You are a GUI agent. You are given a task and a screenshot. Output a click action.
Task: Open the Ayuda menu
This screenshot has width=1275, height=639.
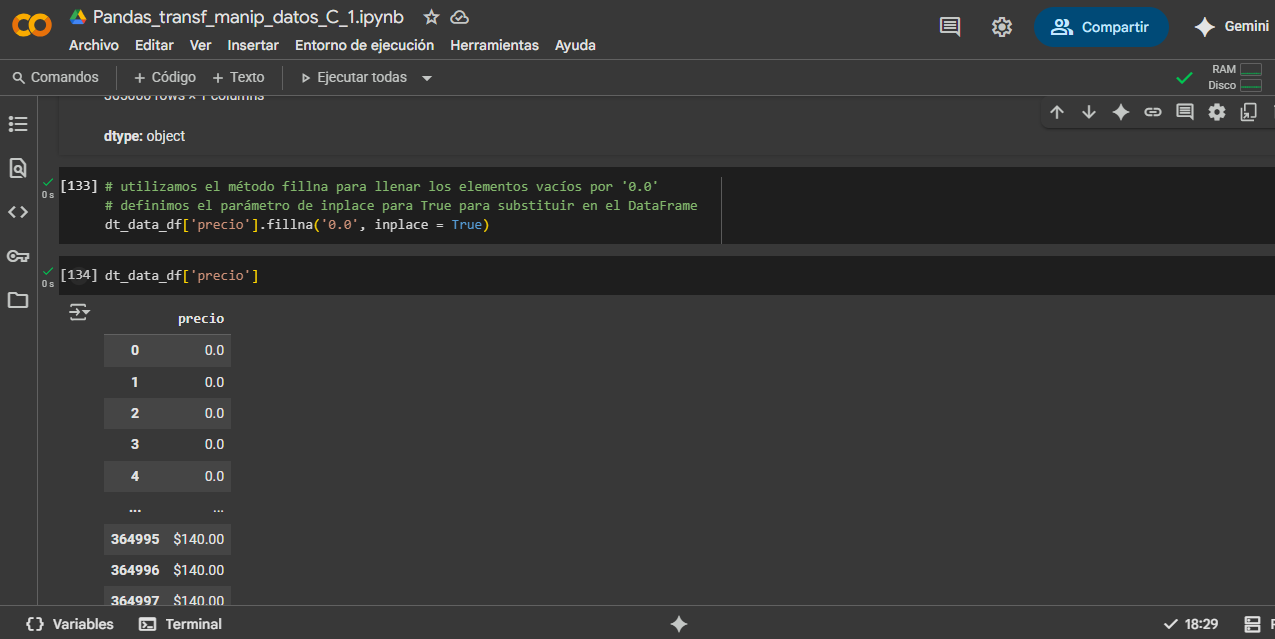(575, 45)
